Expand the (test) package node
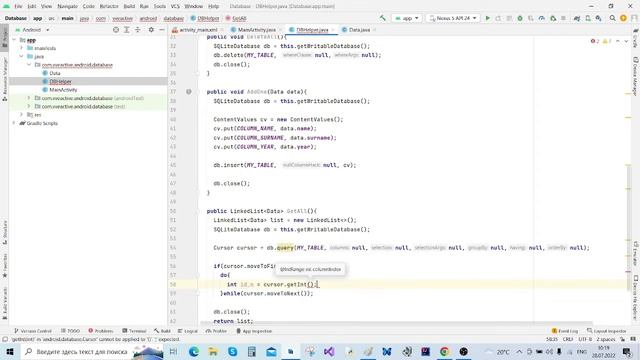Viewport: 640px width, 360px height. pos(29,106)
